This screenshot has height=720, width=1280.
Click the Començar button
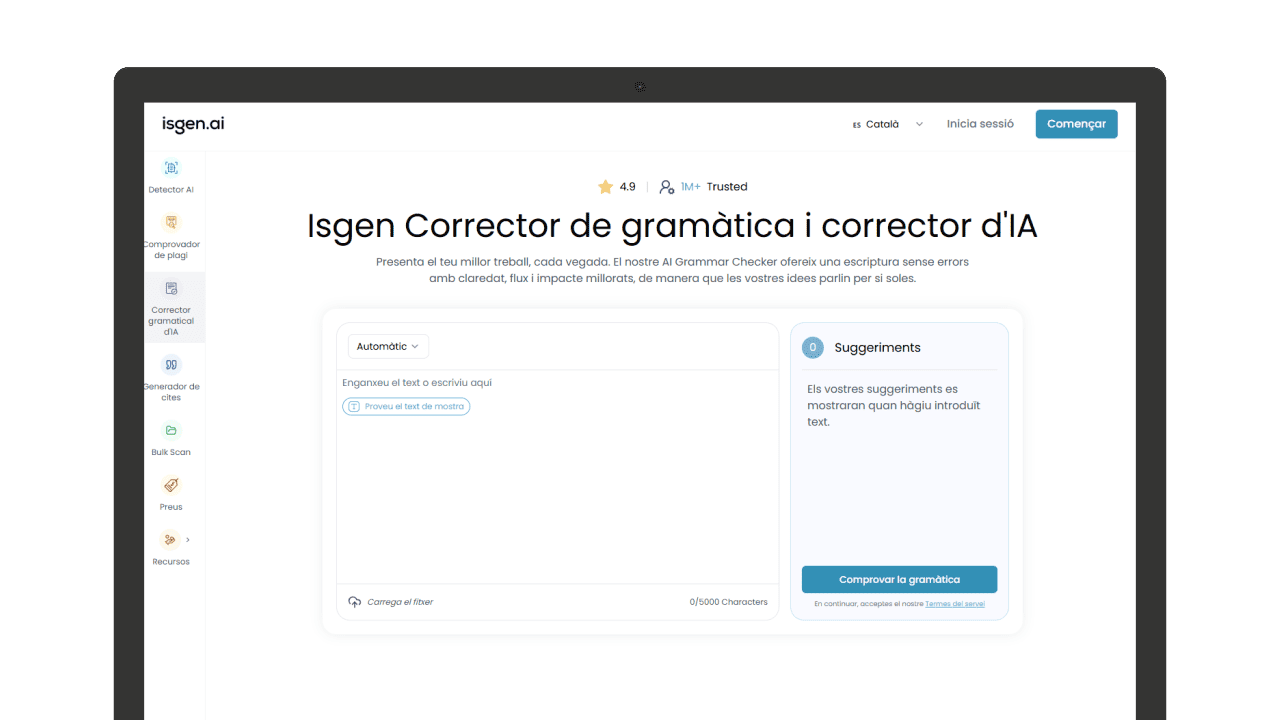tap(1076, 123)
